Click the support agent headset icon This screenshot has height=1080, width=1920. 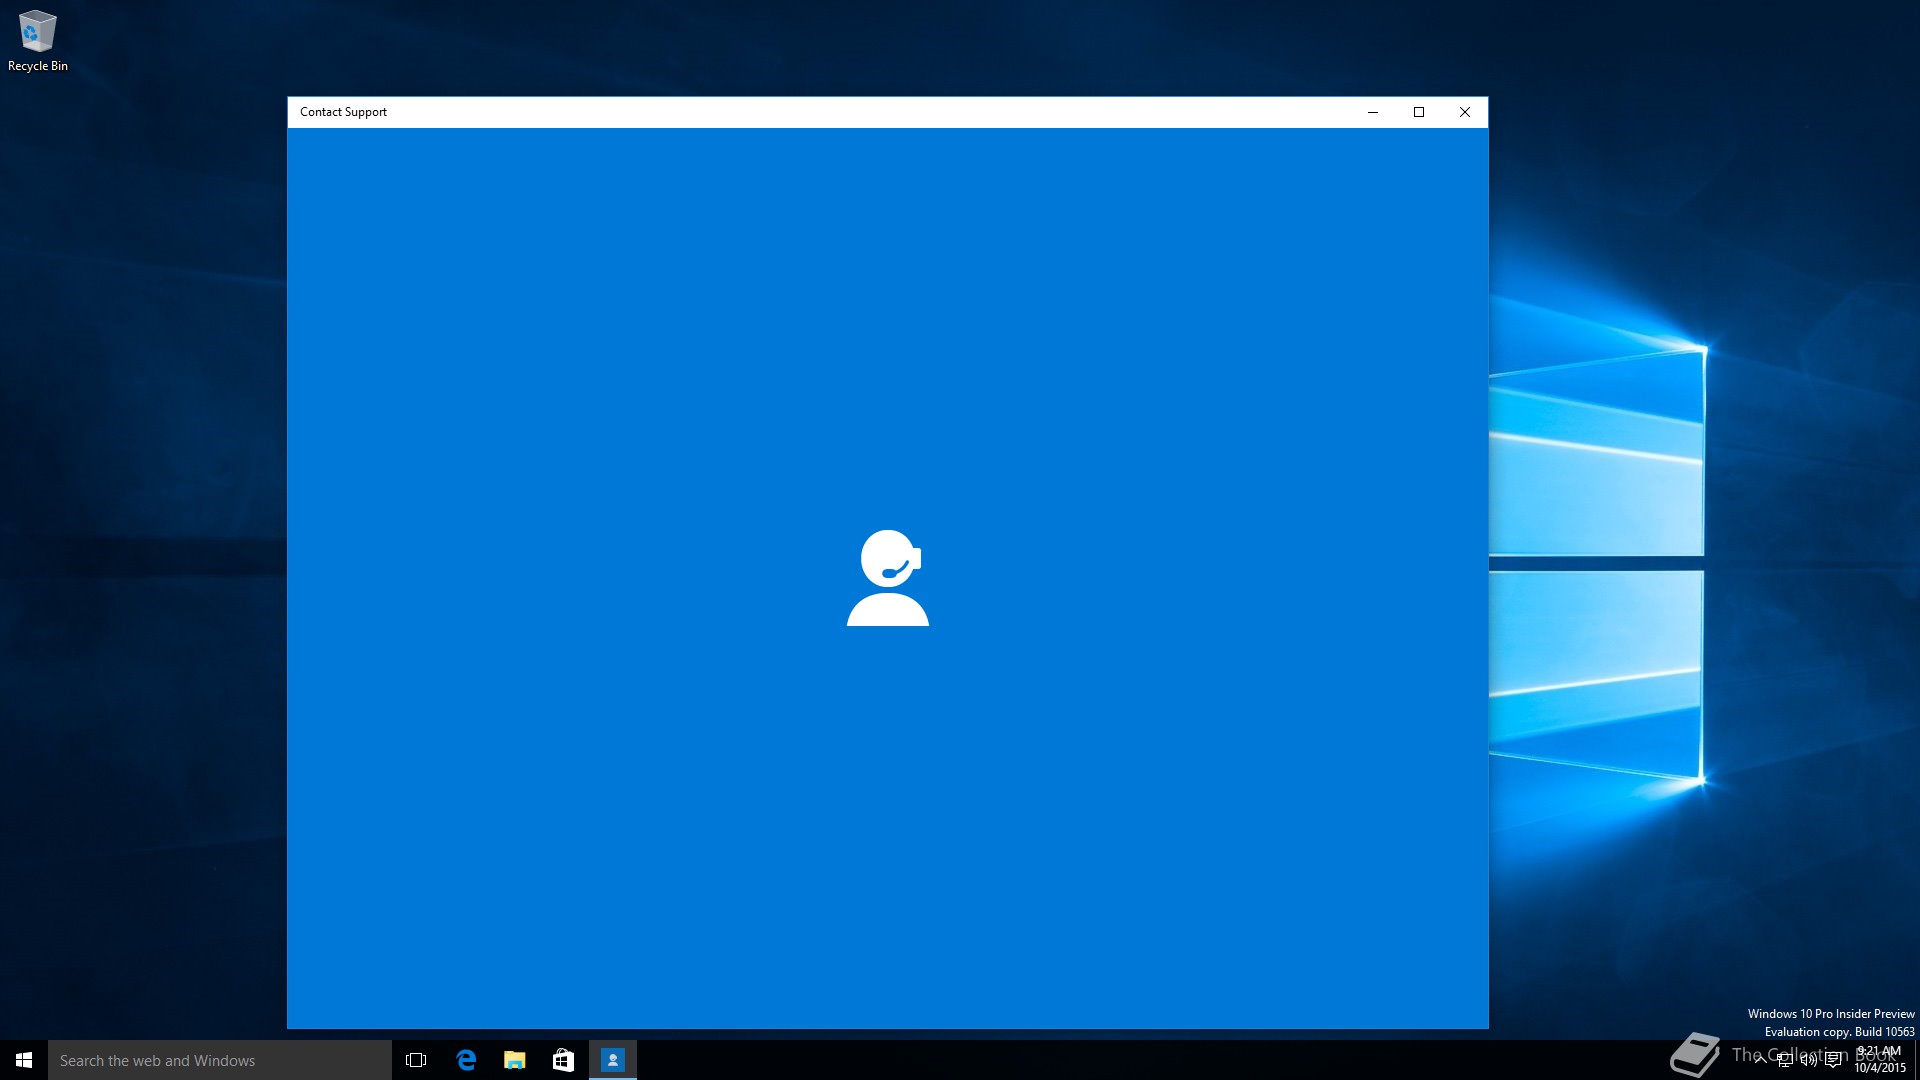[887, 577]
